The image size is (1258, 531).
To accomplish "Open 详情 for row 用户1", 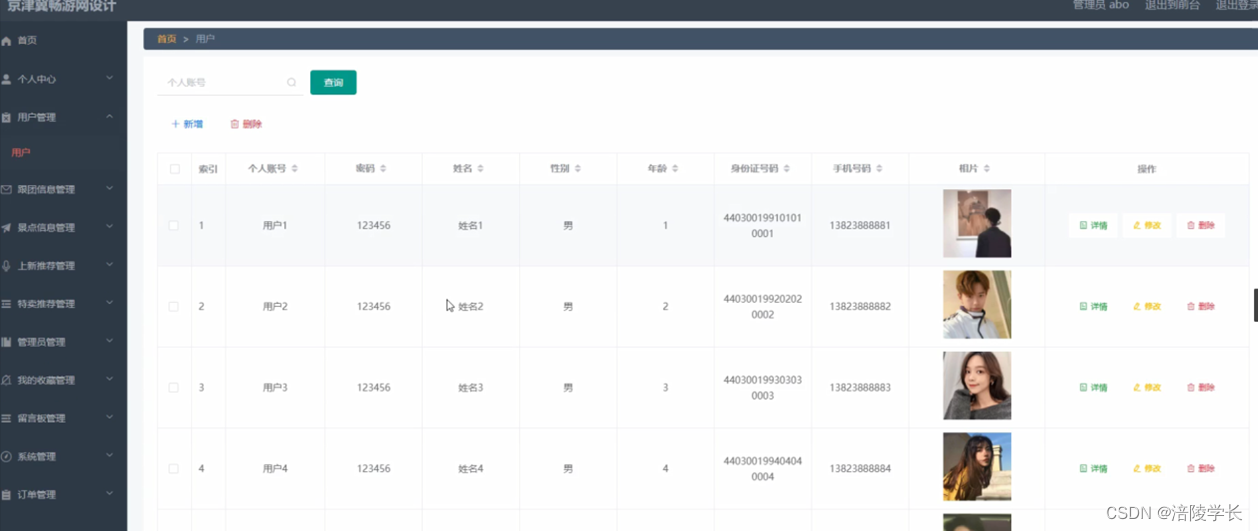I will coord(1093,226).
